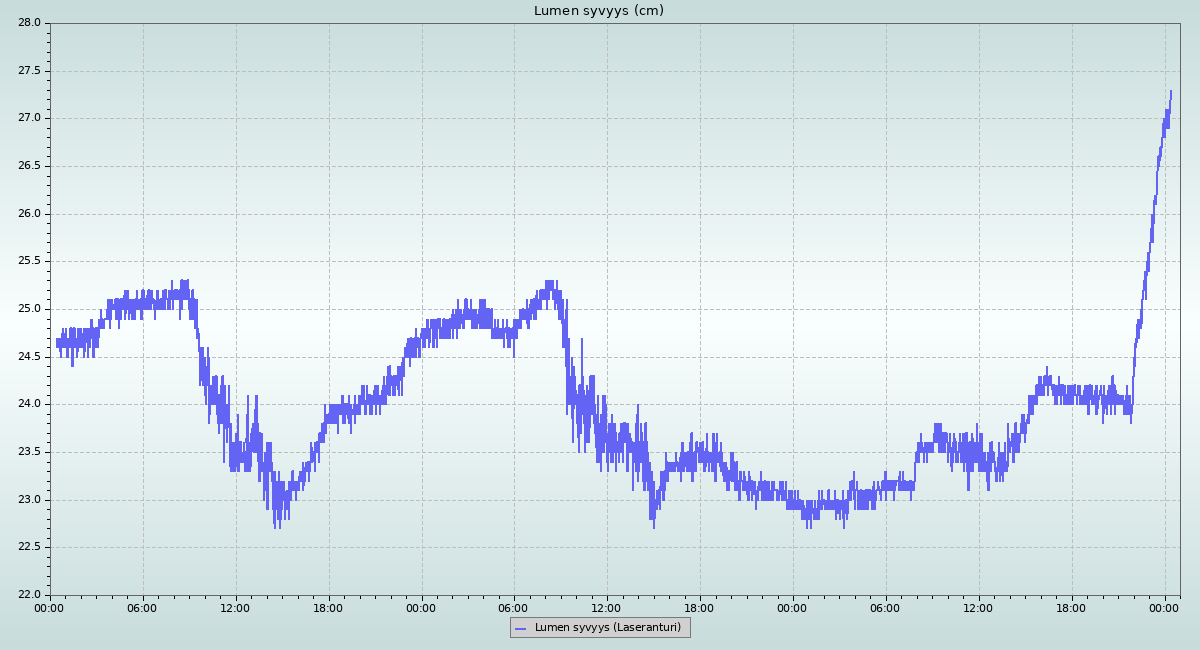Click the 22.0 label at the y-axis bottom

click(x=29, y=595)
